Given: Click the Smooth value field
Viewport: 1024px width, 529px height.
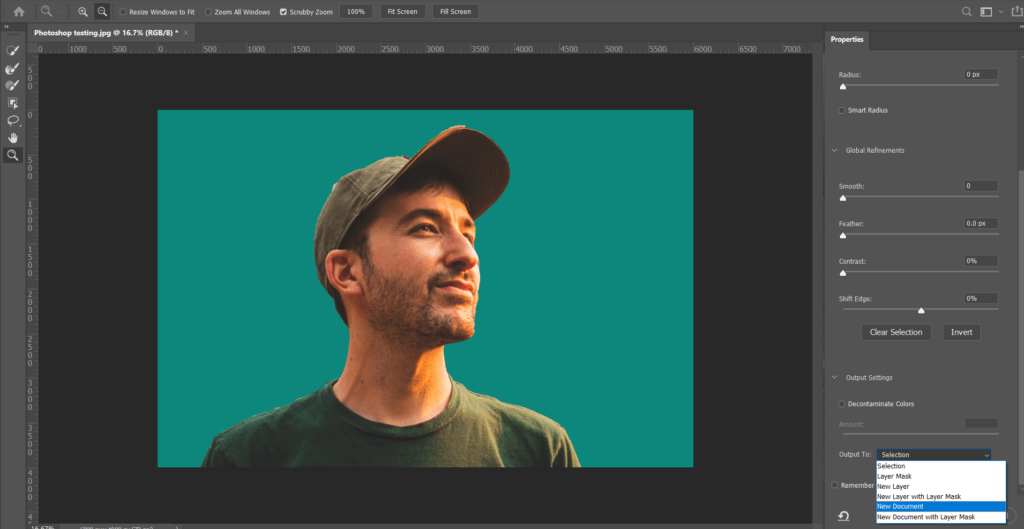Looking at the screenshot, I should (981, 186).
